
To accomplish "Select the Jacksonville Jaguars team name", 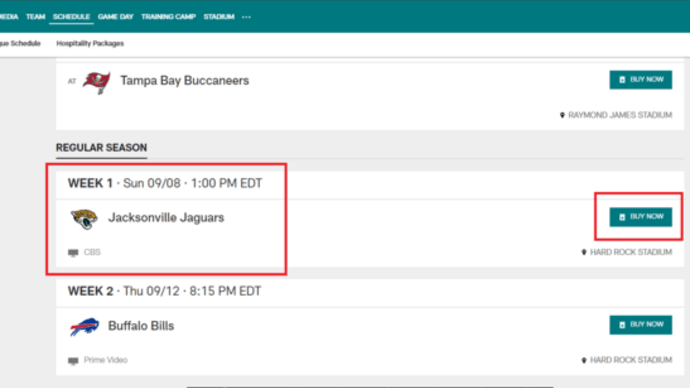I will click(166, 218).
